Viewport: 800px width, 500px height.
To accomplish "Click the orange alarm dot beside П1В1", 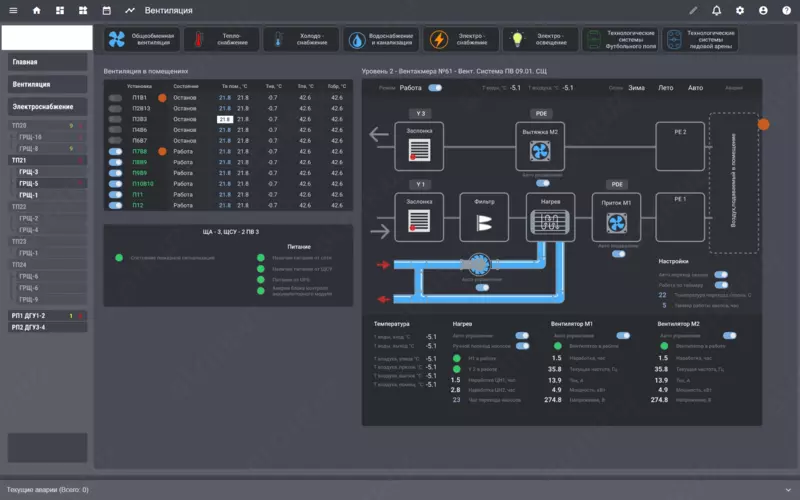I will 162,98.
